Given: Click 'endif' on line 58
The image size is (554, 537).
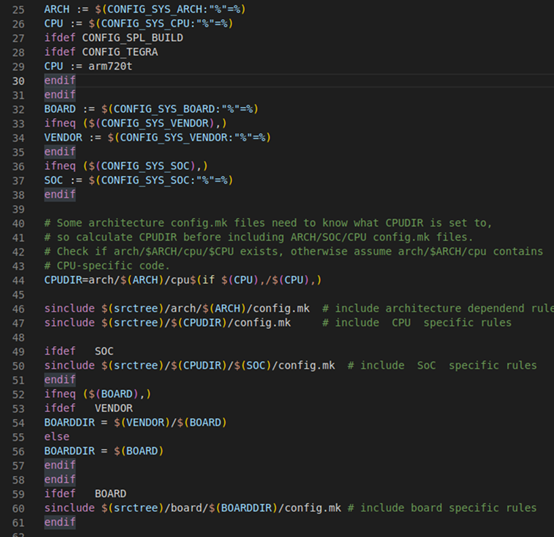Looking at the screenshot, I should pyautogui.click(x=60, y=479).
